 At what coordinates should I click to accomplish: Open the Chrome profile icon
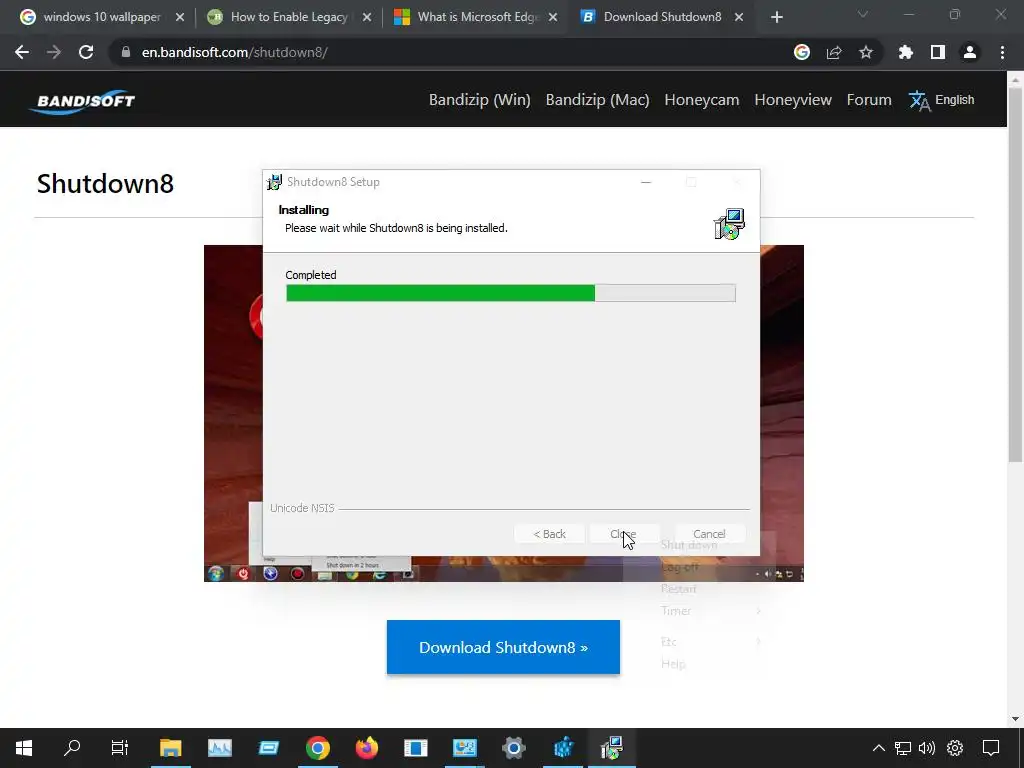970,52
